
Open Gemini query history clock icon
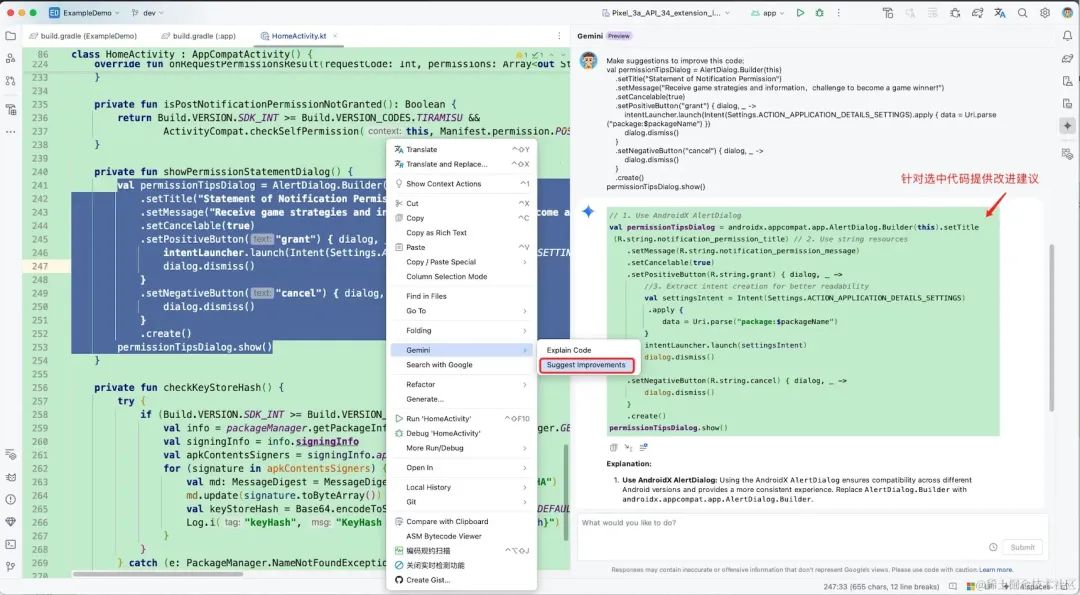[x=993, y=547]
